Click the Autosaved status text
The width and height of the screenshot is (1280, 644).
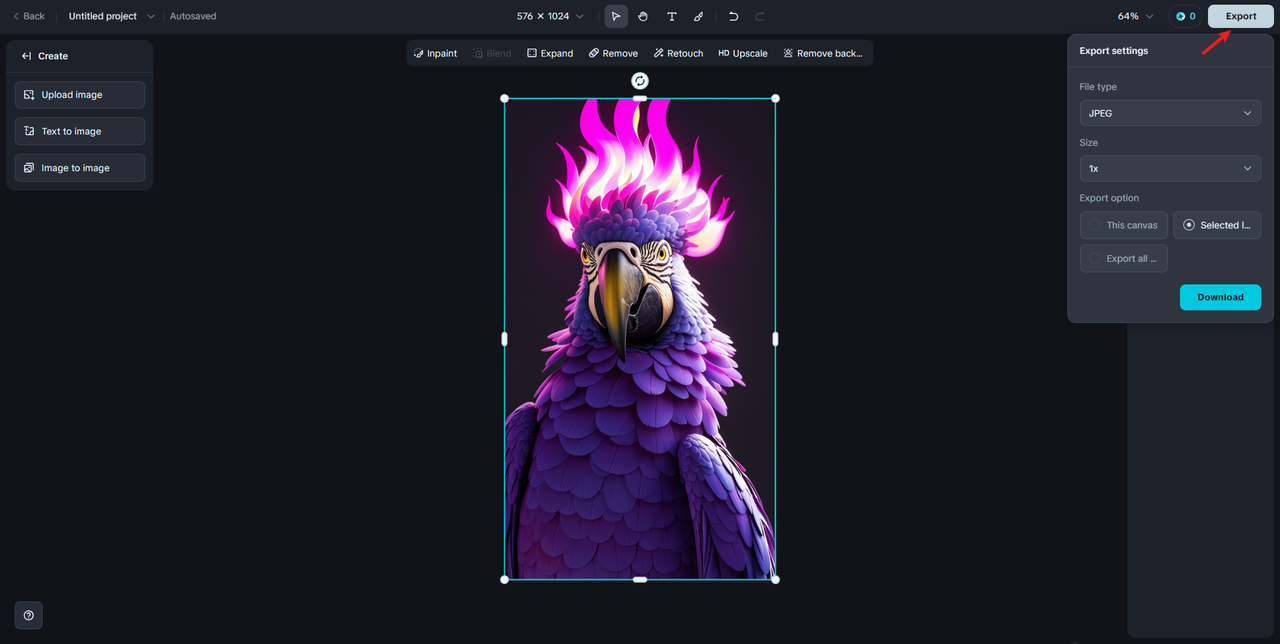[193, 16]
